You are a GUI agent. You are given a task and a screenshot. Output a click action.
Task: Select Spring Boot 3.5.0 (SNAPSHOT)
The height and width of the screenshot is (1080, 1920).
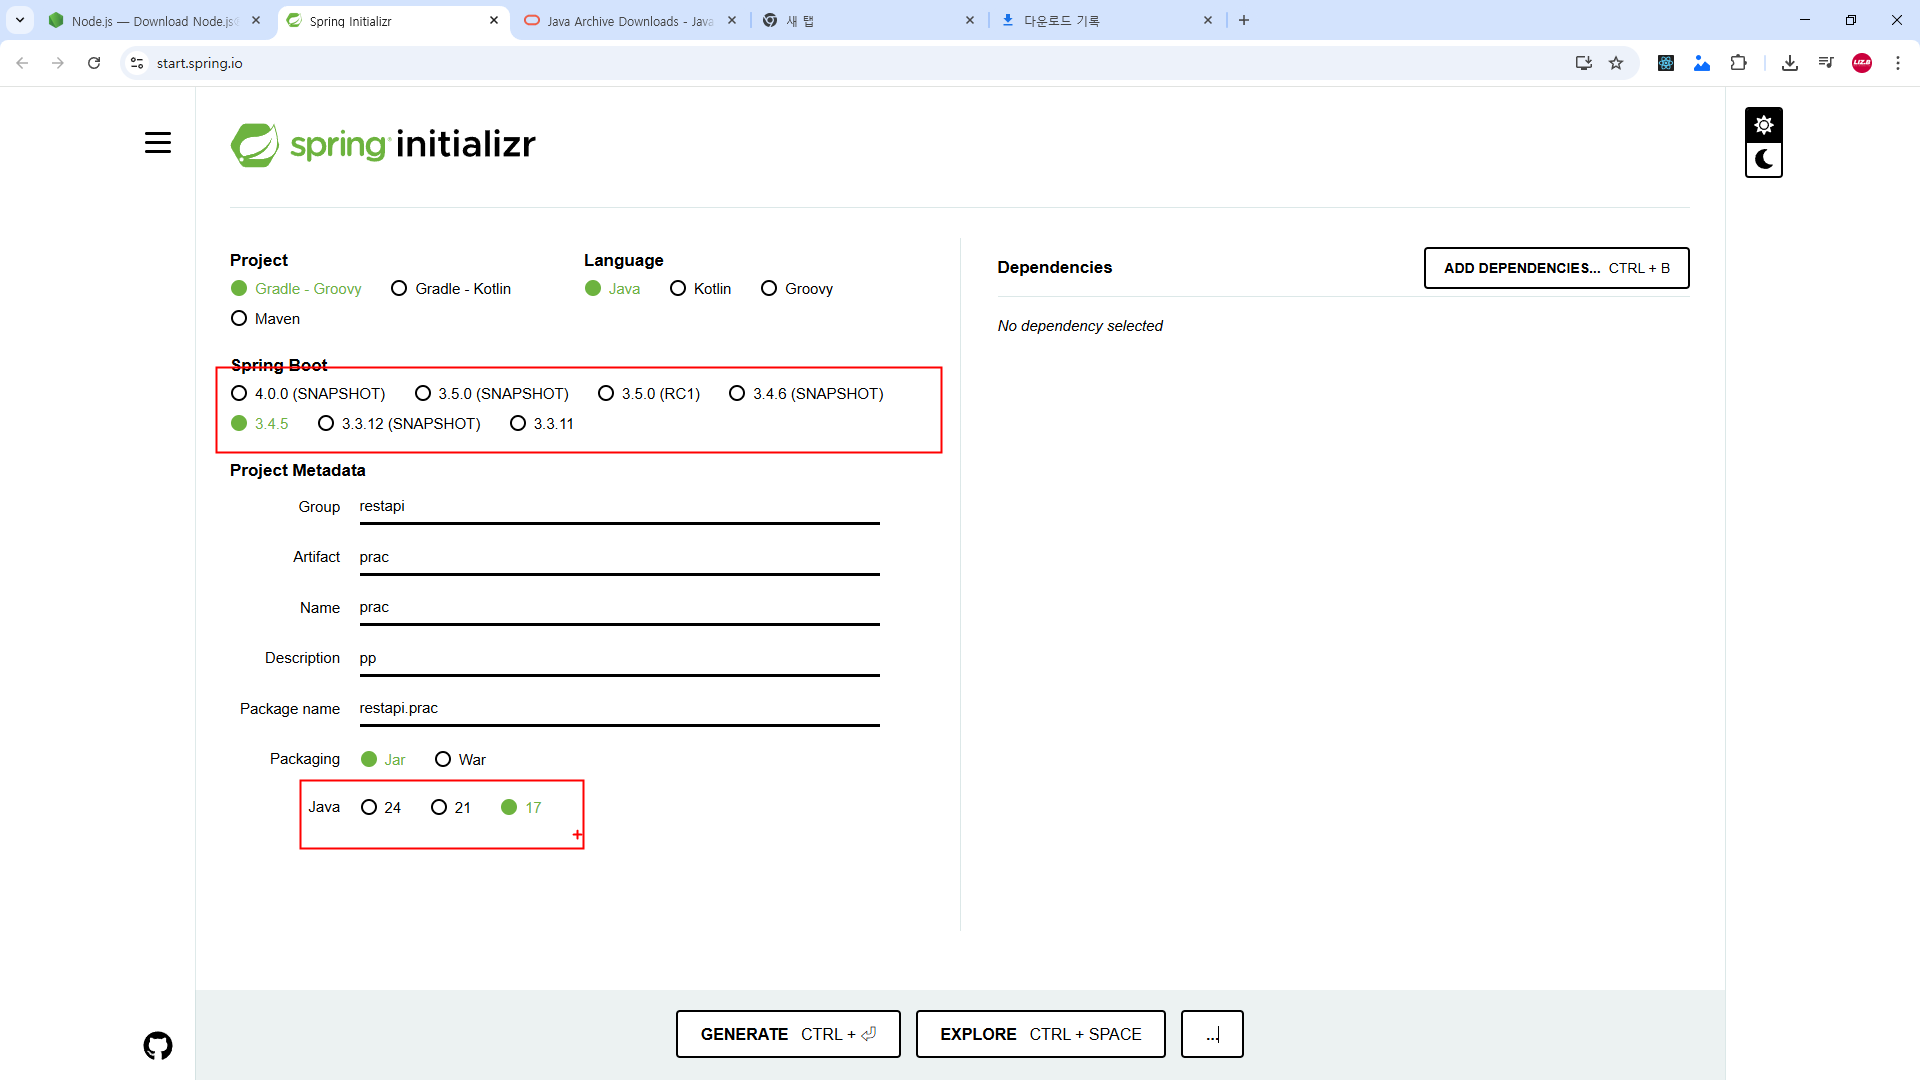click(x=492, y=394)
